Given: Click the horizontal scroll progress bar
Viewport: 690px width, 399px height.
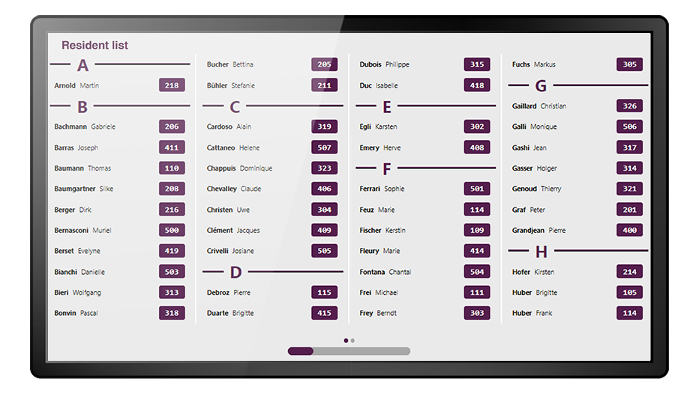Looking at the screenshot, I should pyautogui.click(x=349, y=351).
